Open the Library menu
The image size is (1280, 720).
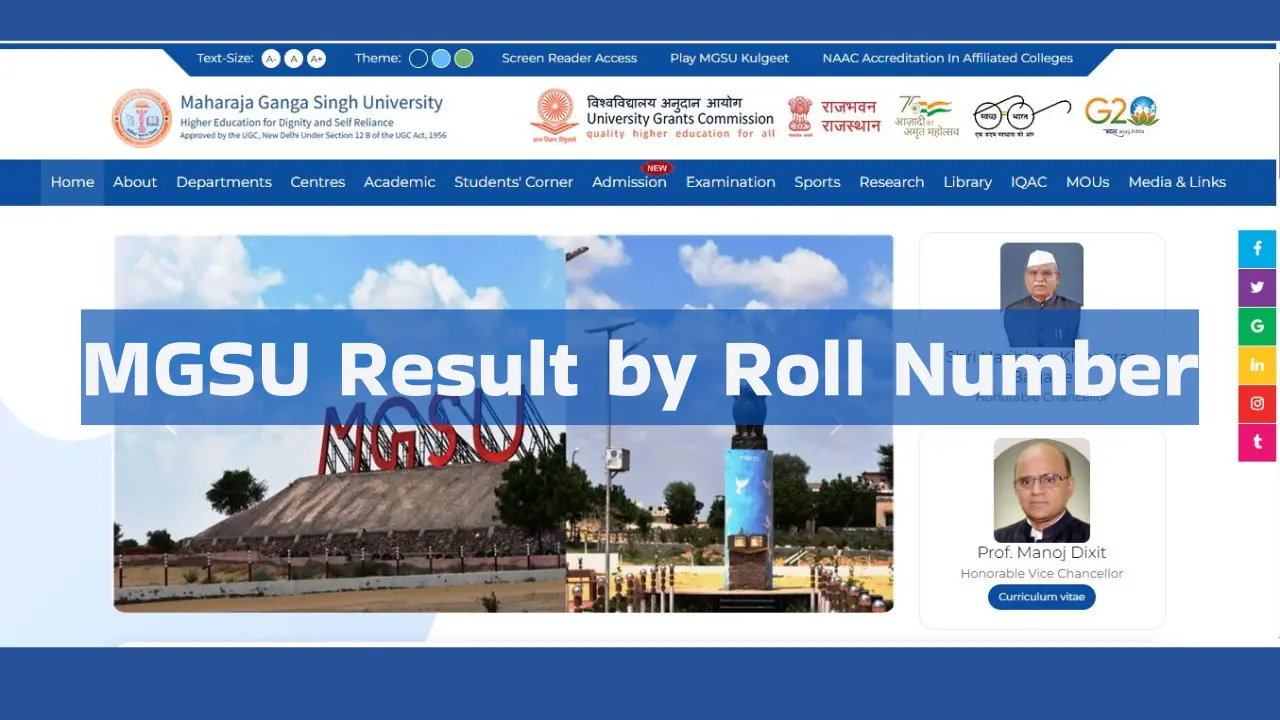[x=967, y=182]
